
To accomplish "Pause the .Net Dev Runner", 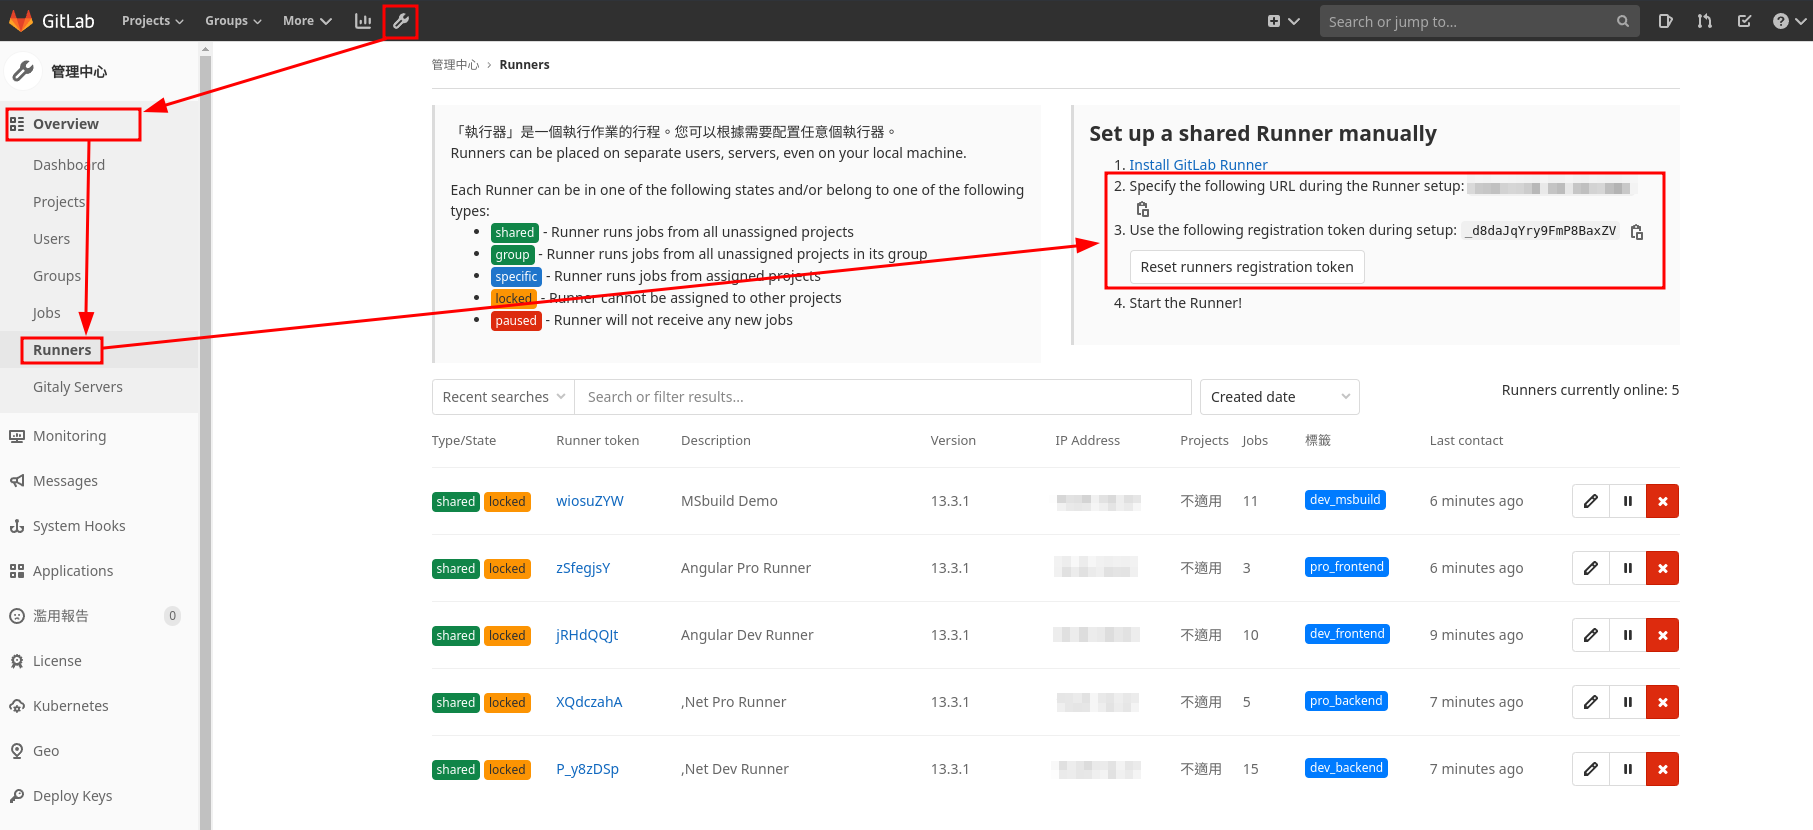I will pos(1628,769).
